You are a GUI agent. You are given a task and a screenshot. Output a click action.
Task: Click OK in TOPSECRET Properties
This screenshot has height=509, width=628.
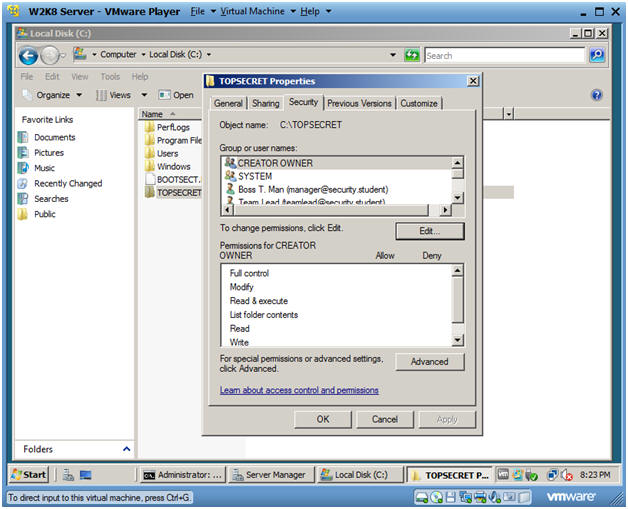tap(323, 419)
